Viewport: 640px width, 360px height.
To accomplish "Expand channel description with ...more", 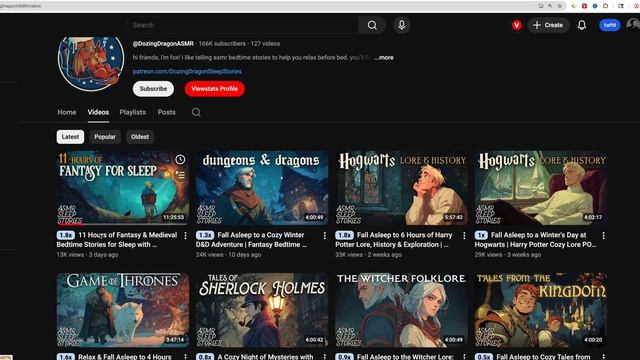I will click(384, 58).
